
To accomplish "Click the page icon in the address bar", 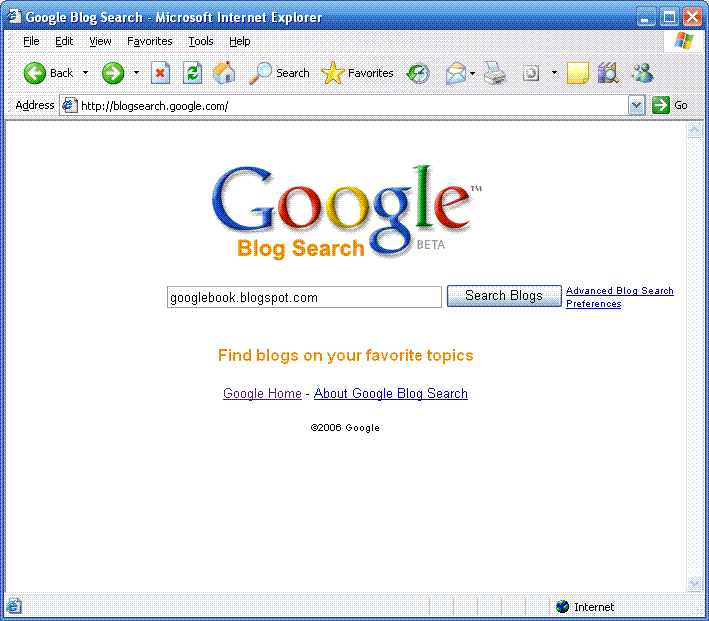I will point(70,105).
